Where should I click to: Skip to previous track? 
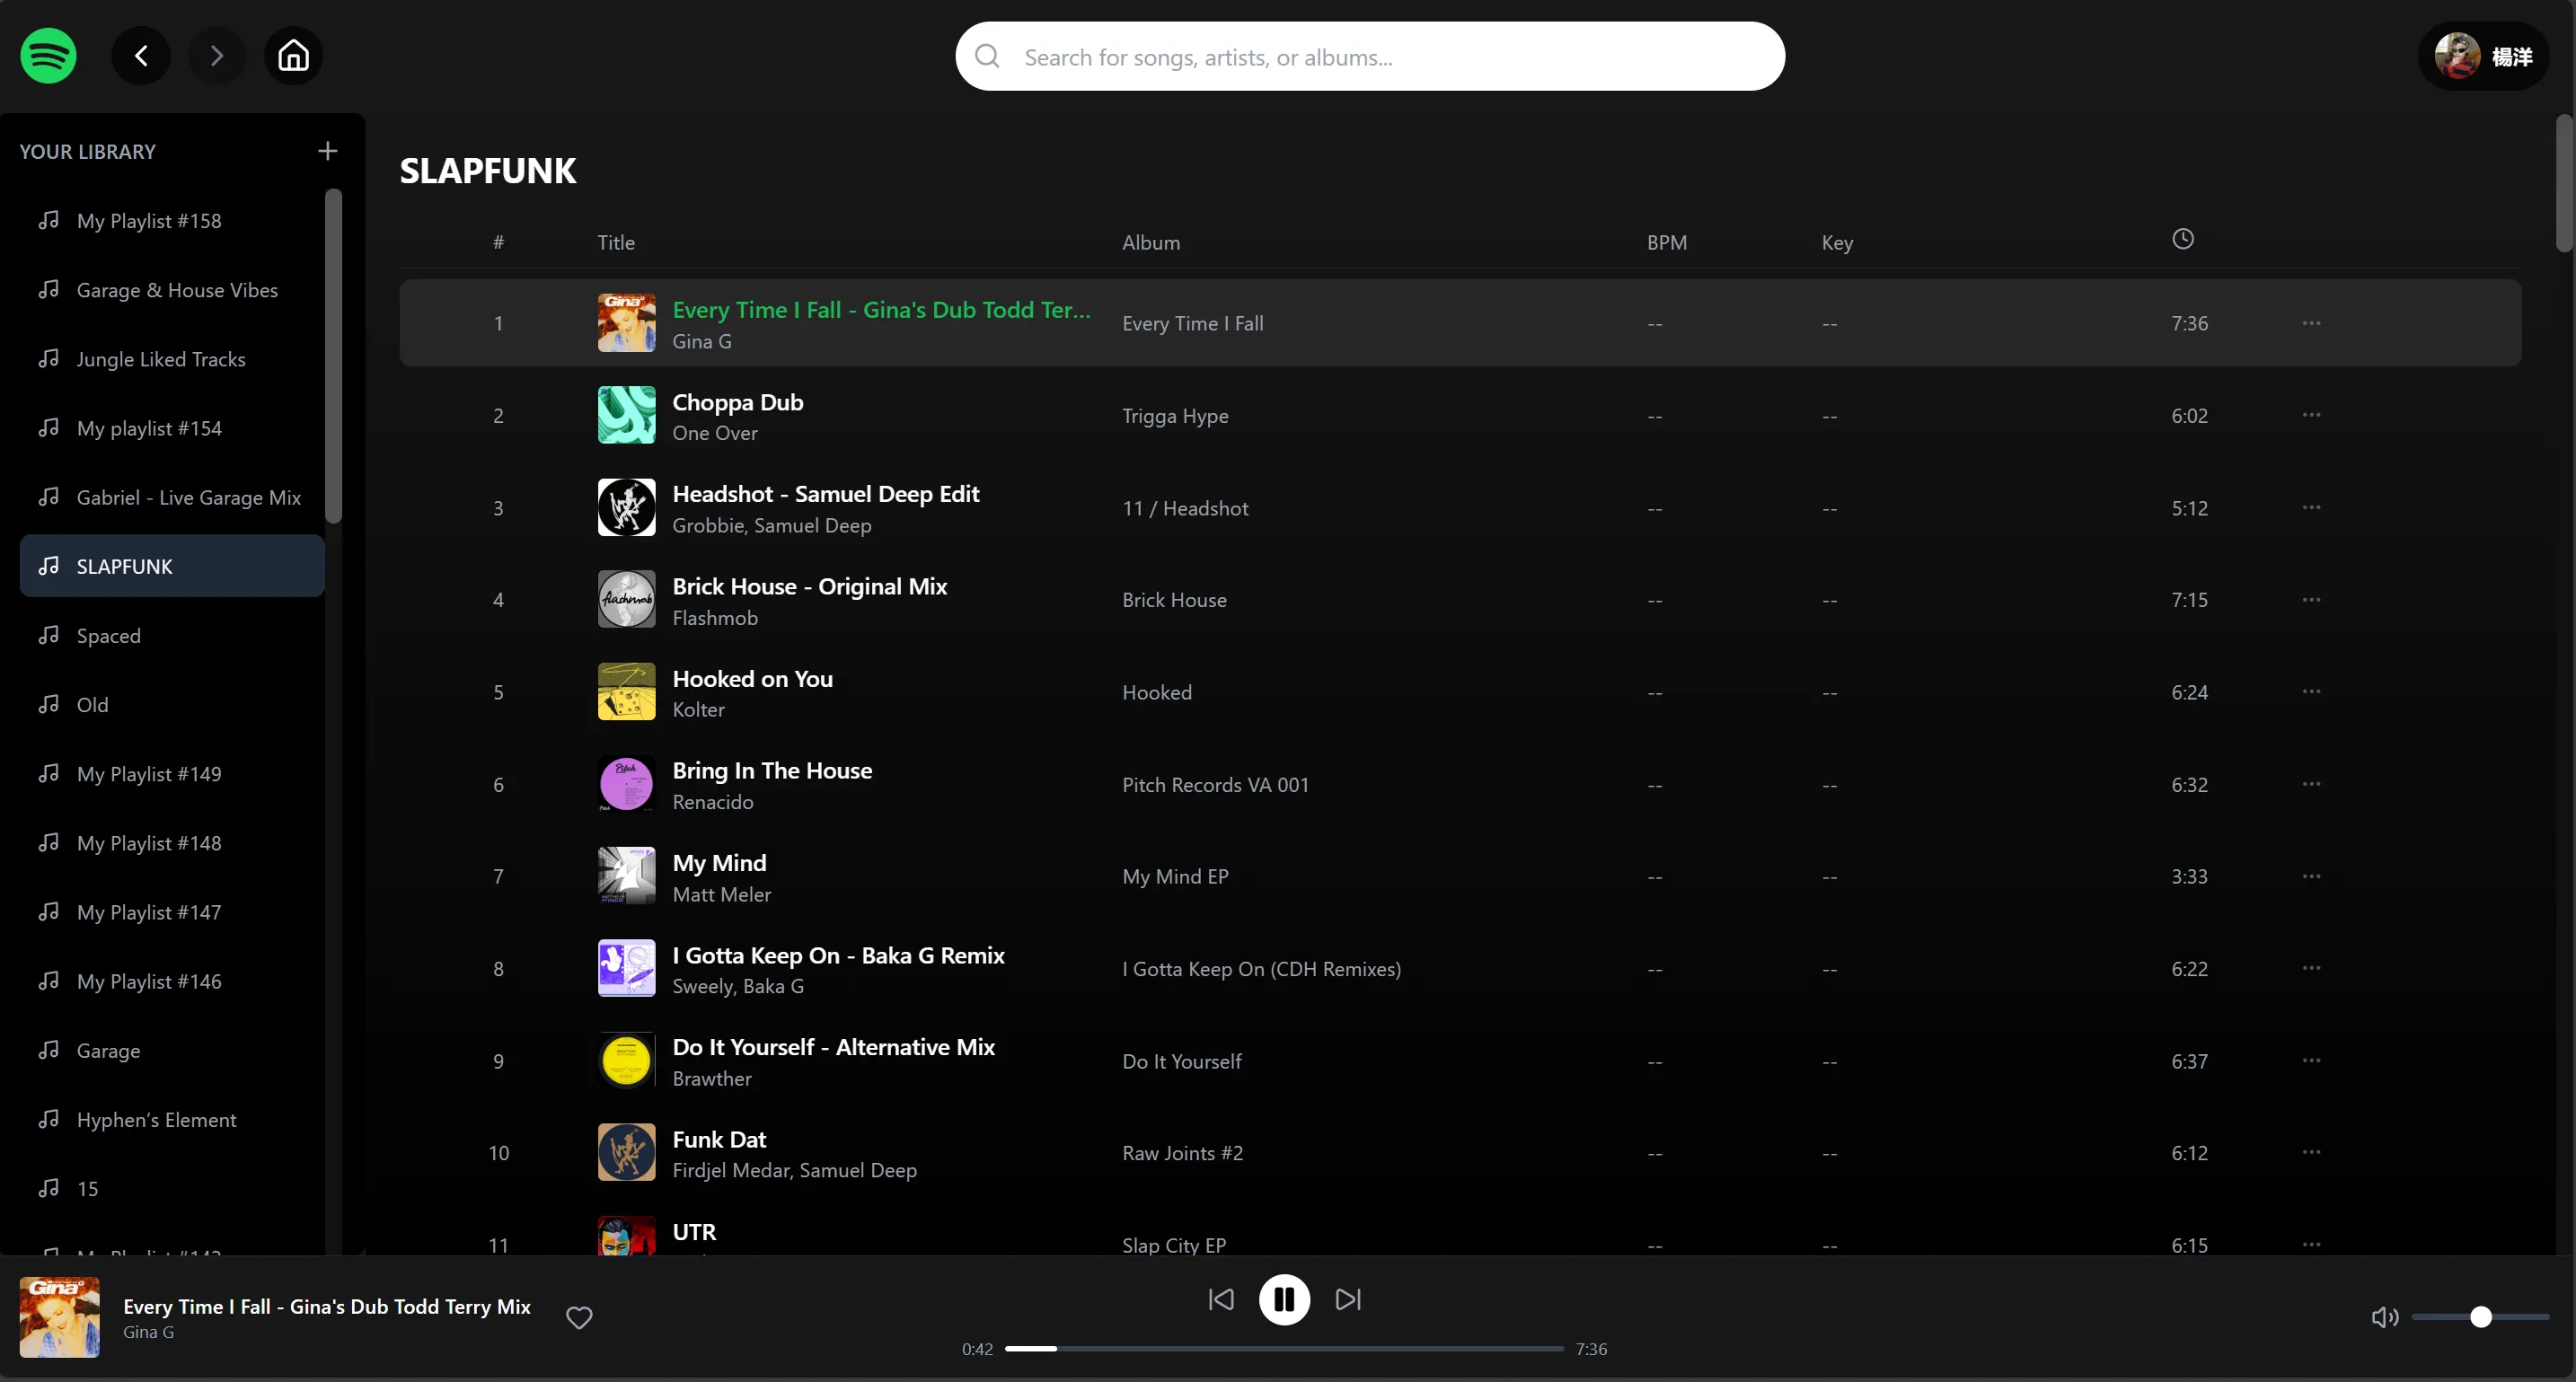1221,1299
